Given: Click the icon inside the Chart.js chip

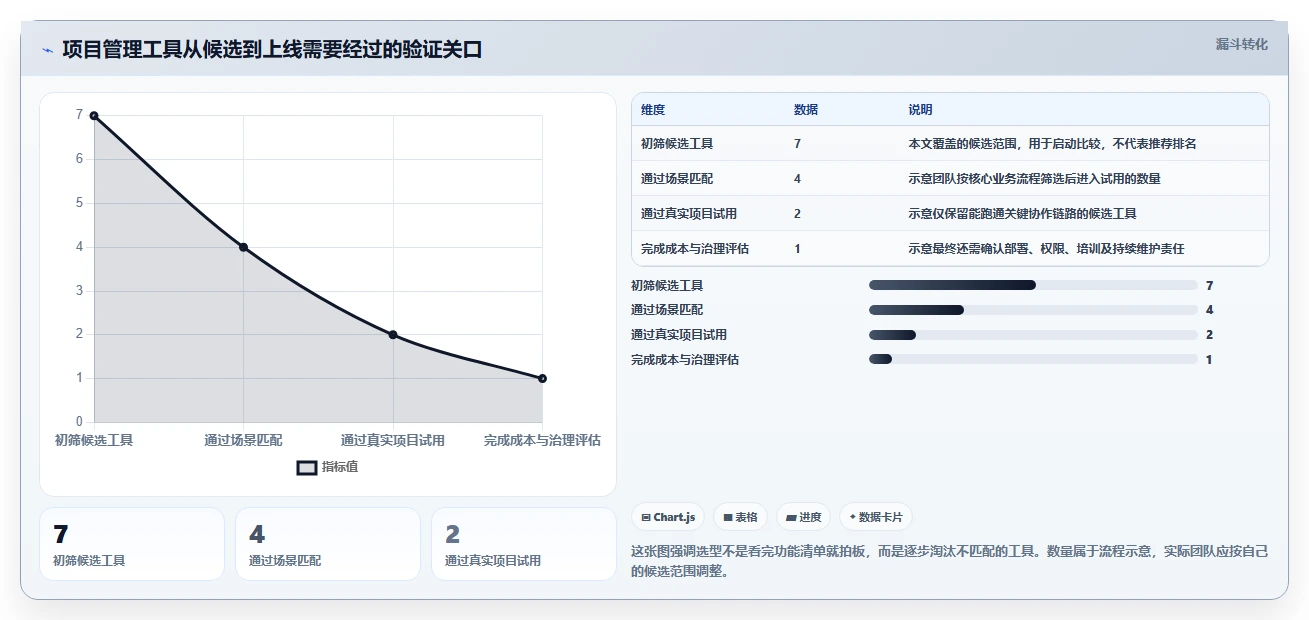Looking at the screenshot, I should 646,518.
